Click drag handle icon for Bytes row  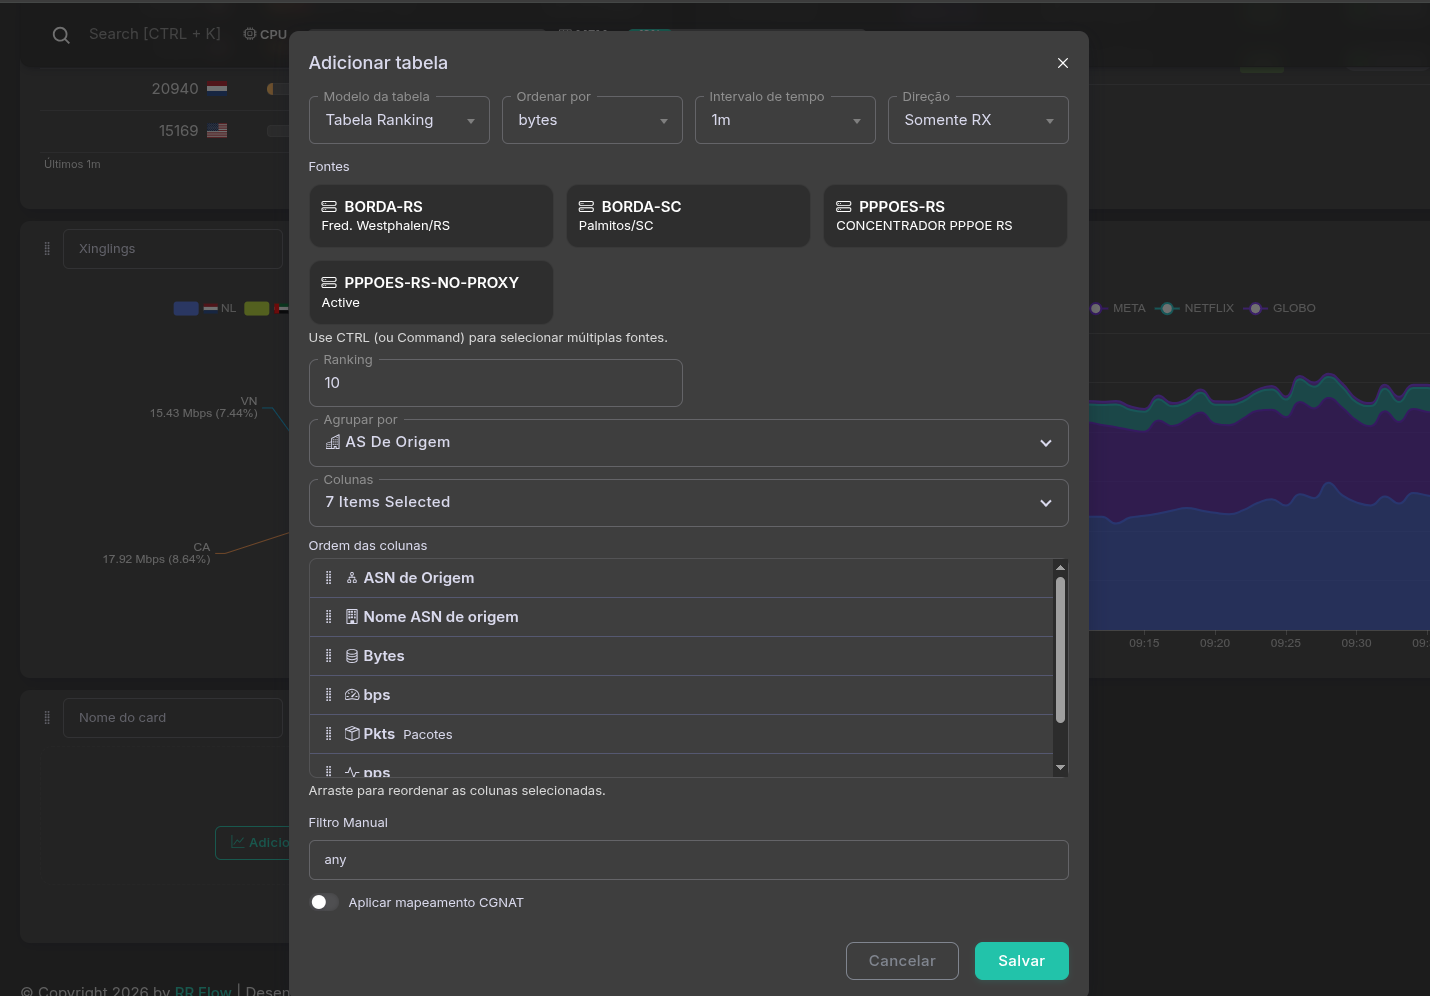point(328,656)
